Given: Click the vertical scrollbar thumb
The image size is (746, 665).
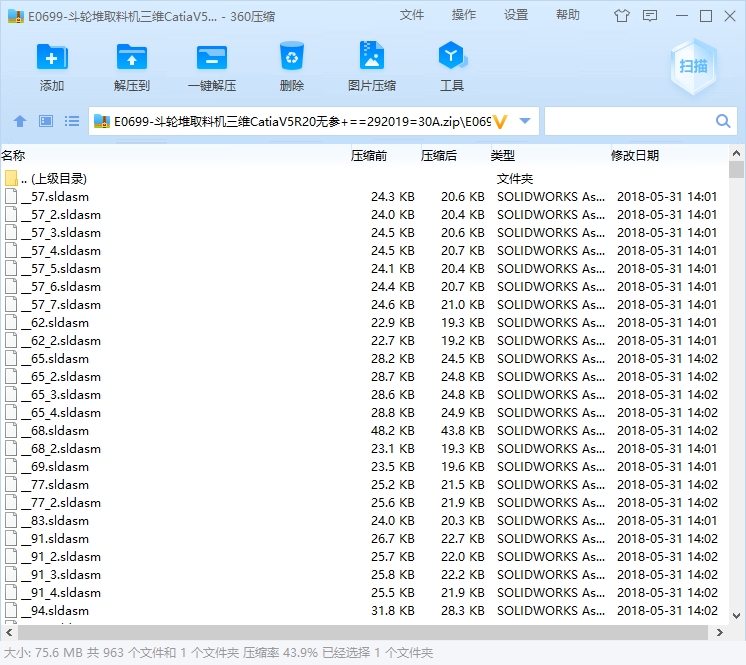Looking at the screenshot, I should (736, 169).
